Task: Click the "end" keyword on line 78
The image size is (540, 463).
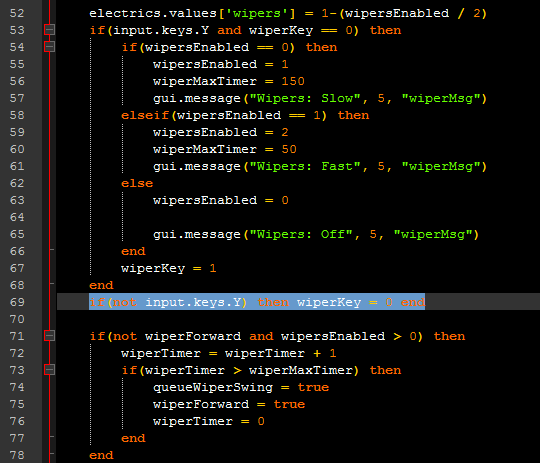Action: coord(101,455)
